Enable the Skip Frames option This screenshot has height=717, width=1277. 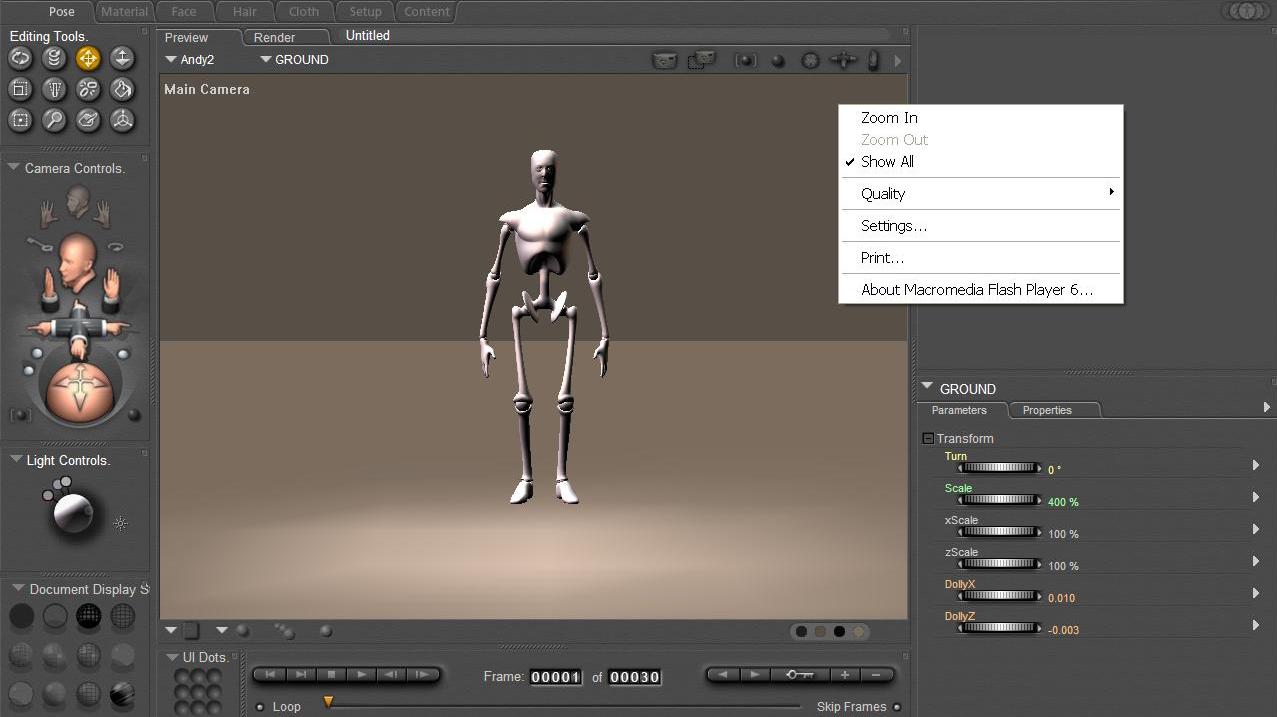point(897,707)
